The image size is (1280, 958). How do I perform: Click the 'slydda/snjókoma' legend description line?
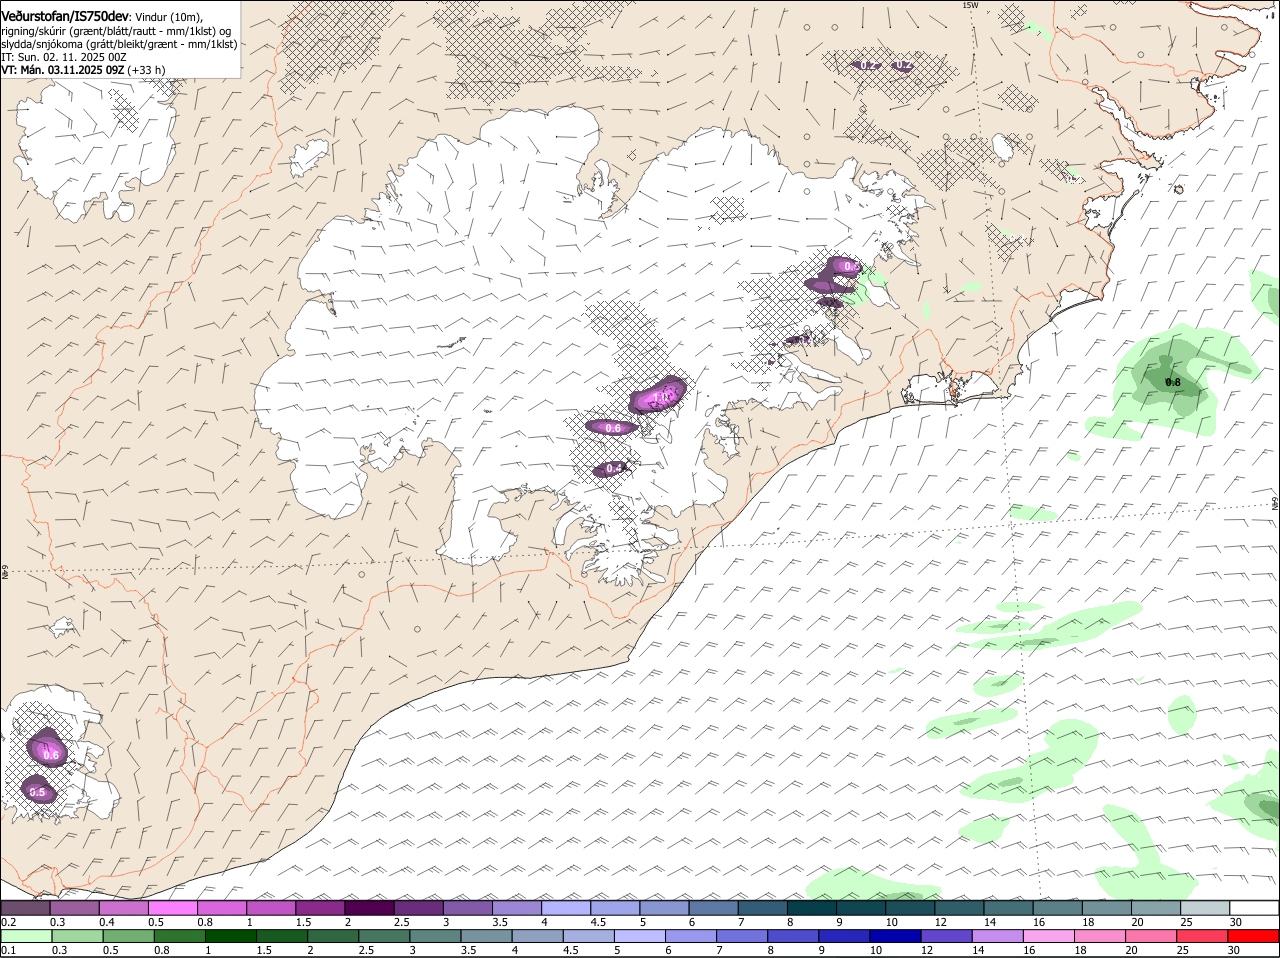point(119,44)
